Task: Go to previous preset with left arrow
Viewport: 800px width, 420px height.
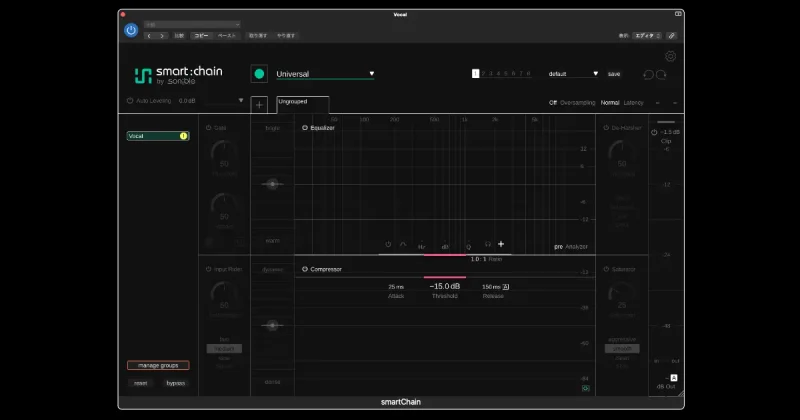Action: pyautogui.click(x=149, y=36)
